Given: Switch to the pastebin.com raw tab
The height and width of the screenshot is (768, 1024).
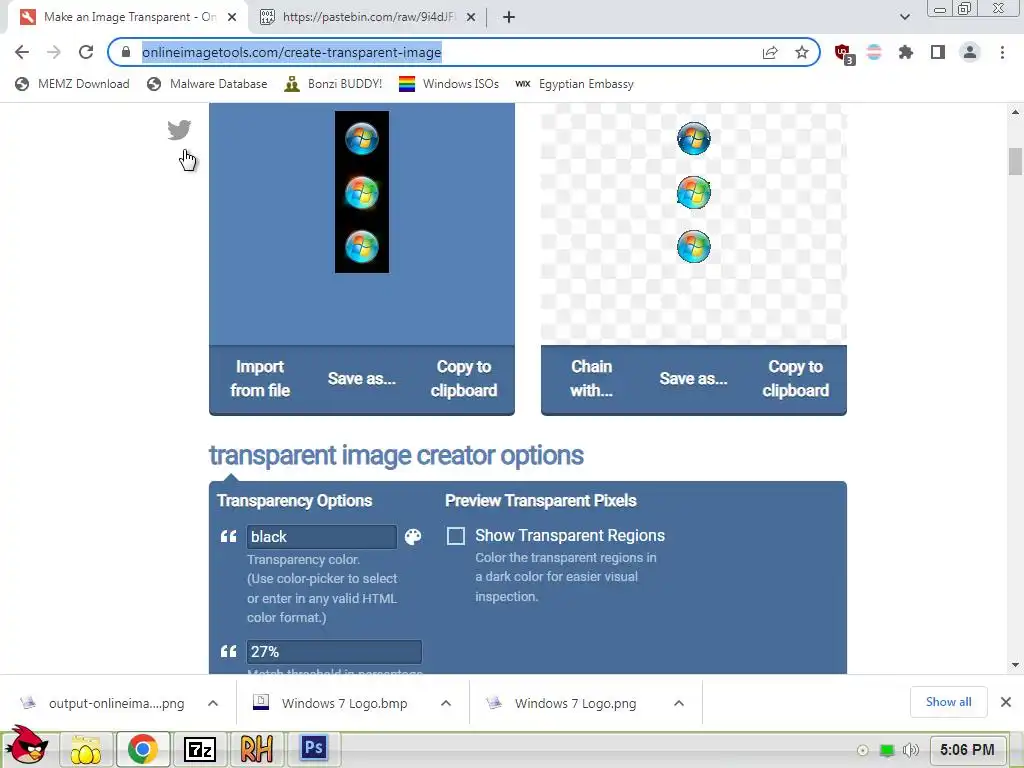Looking at the screenshot, I should (368, 17).
